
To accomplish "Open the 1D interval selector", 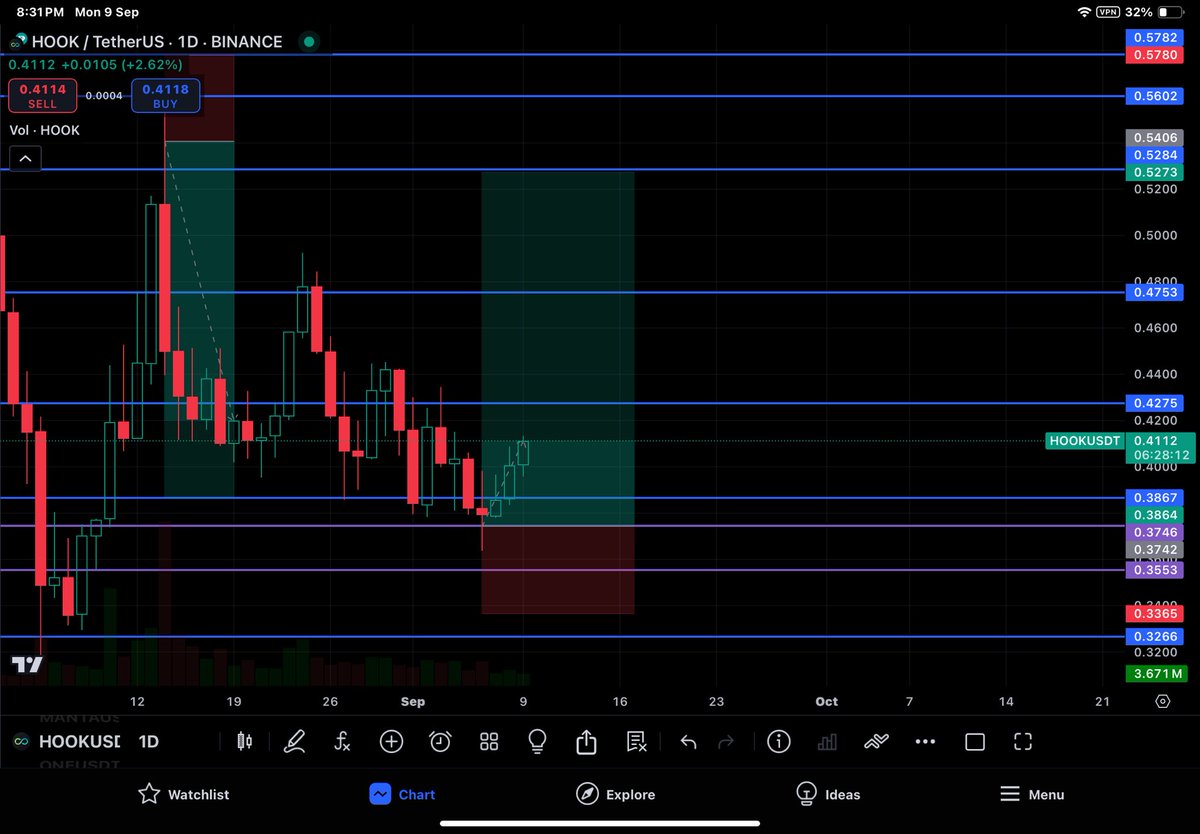I will coord(148,742).
